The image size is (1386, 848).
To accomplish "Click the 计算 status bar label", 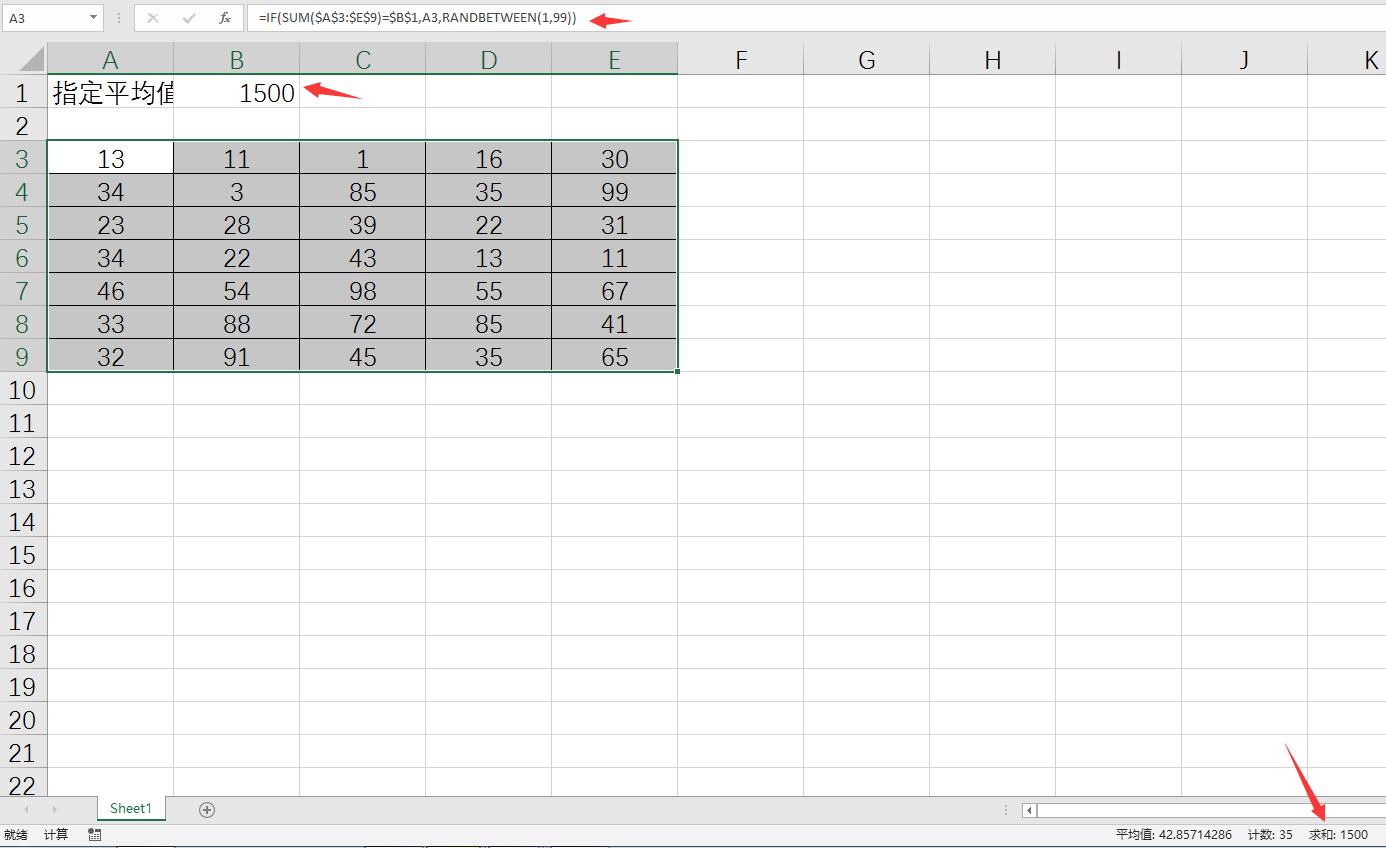I will (56, 834).
